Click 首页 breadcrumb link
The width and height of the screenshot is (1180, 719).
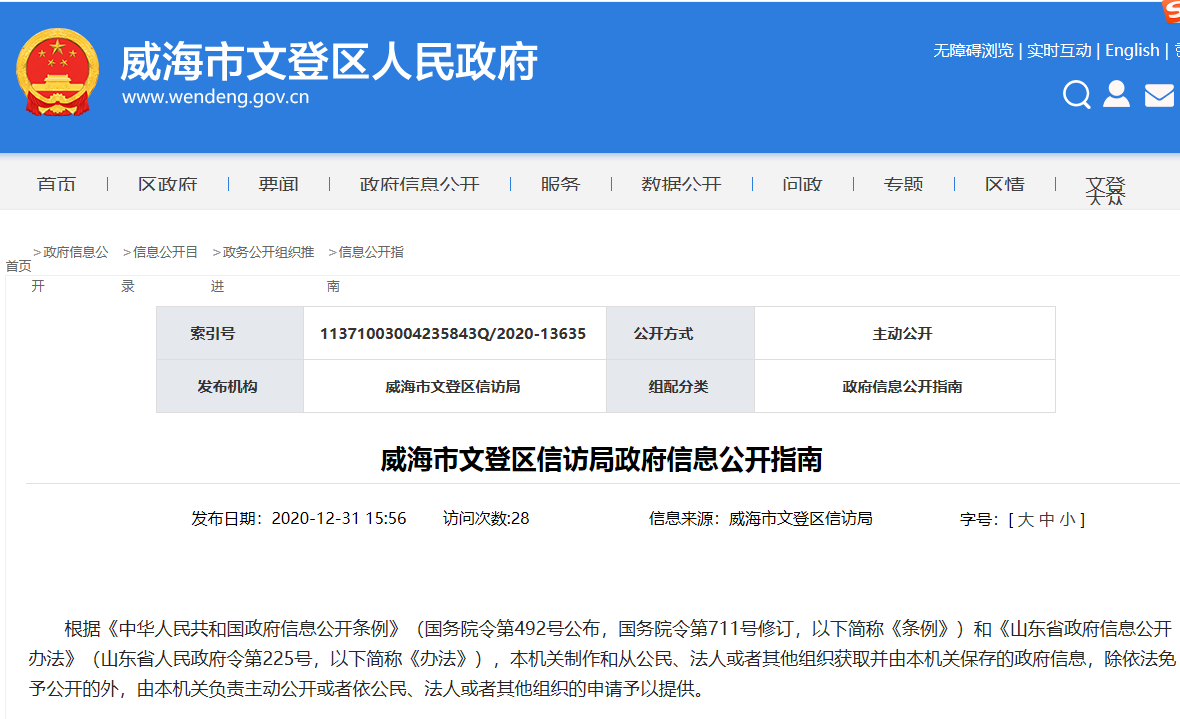coord(18,266)
